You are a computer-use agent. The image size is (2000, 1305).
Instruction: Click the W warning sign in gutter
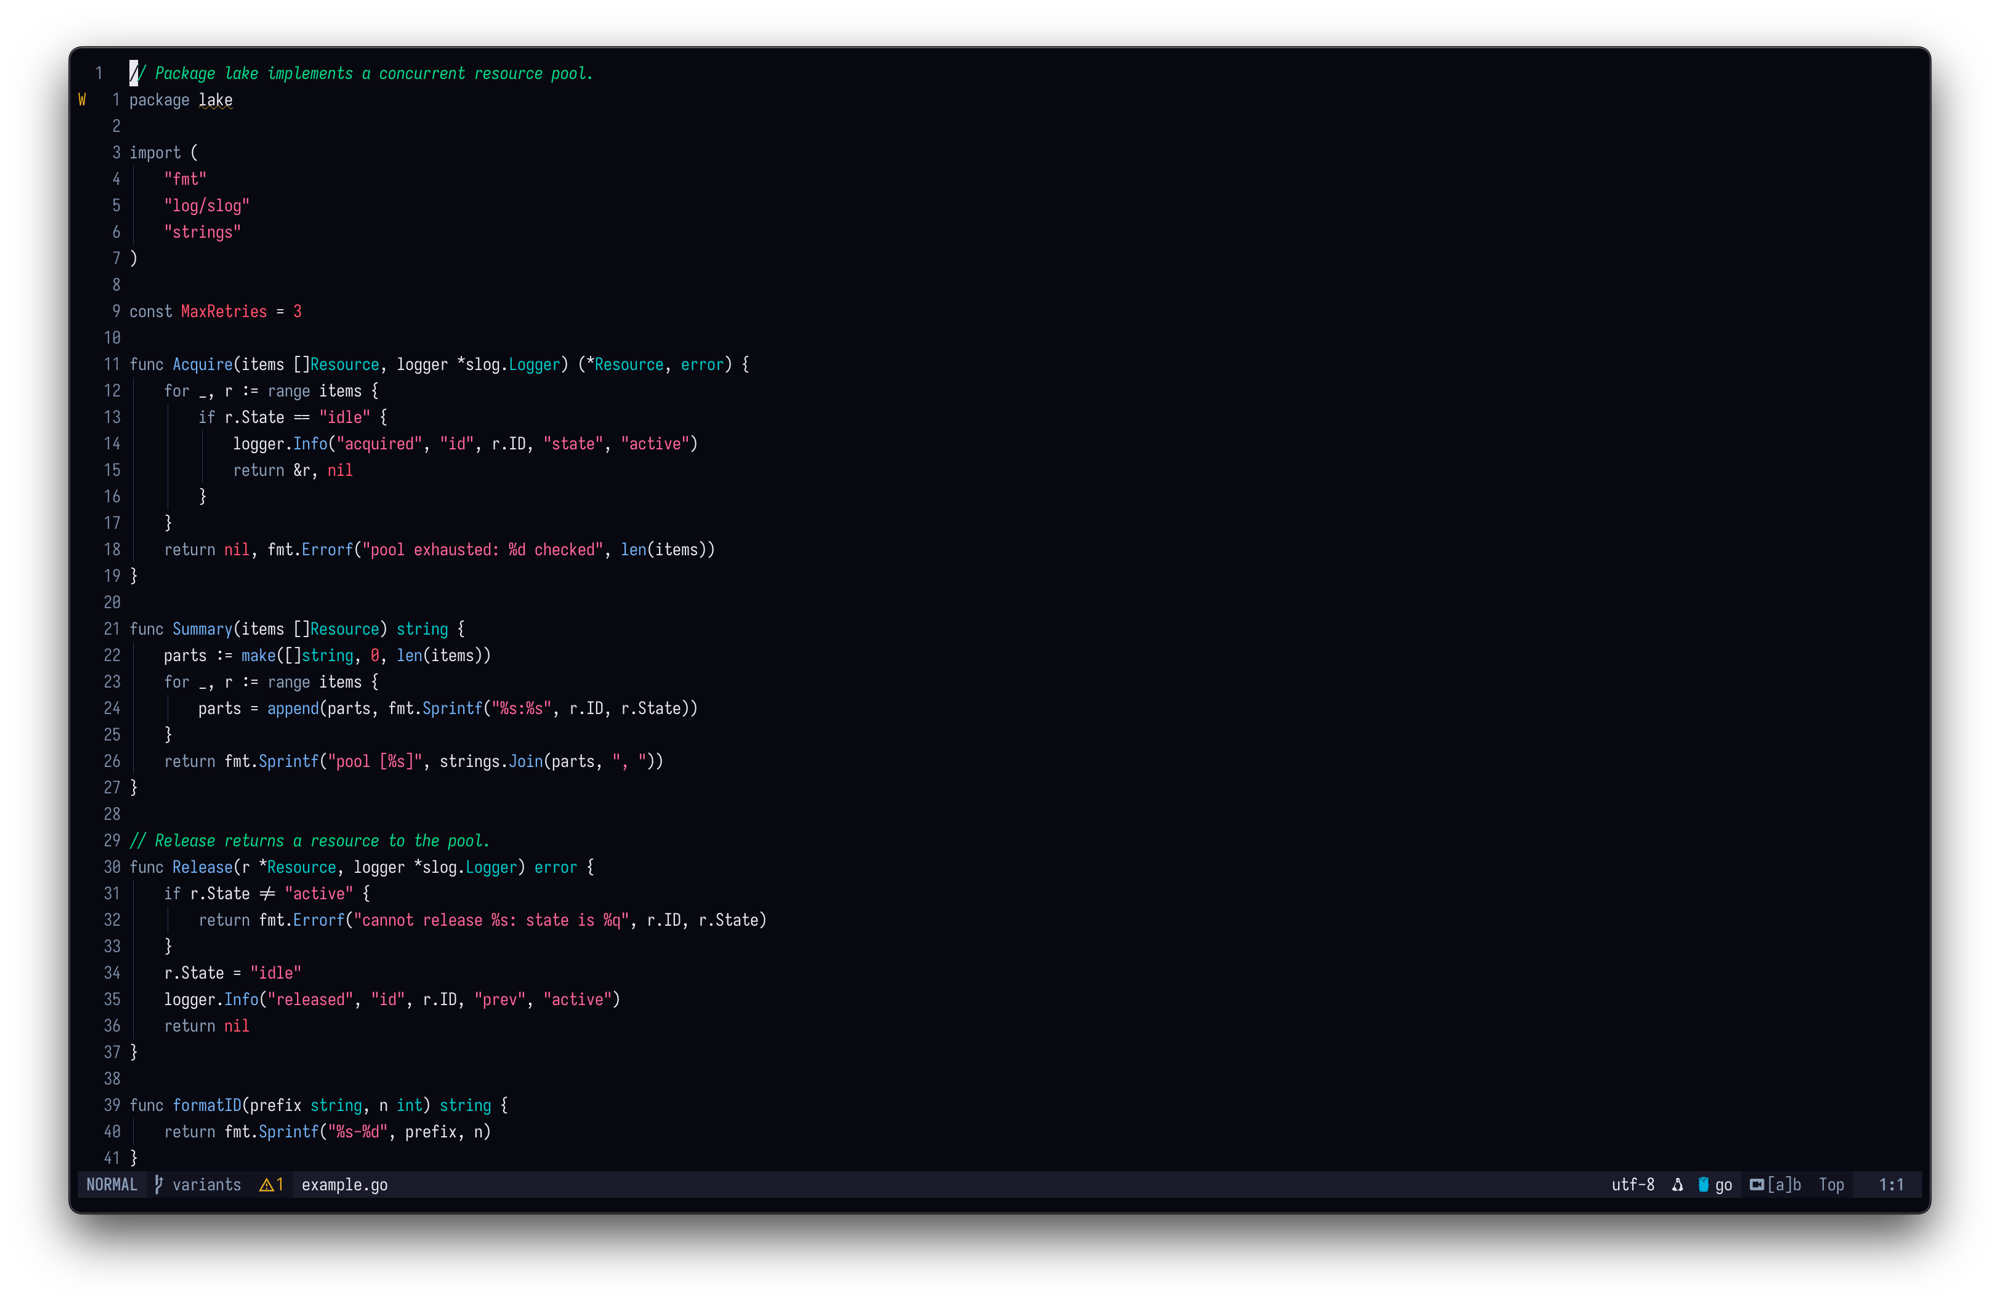tap(82, 100)
